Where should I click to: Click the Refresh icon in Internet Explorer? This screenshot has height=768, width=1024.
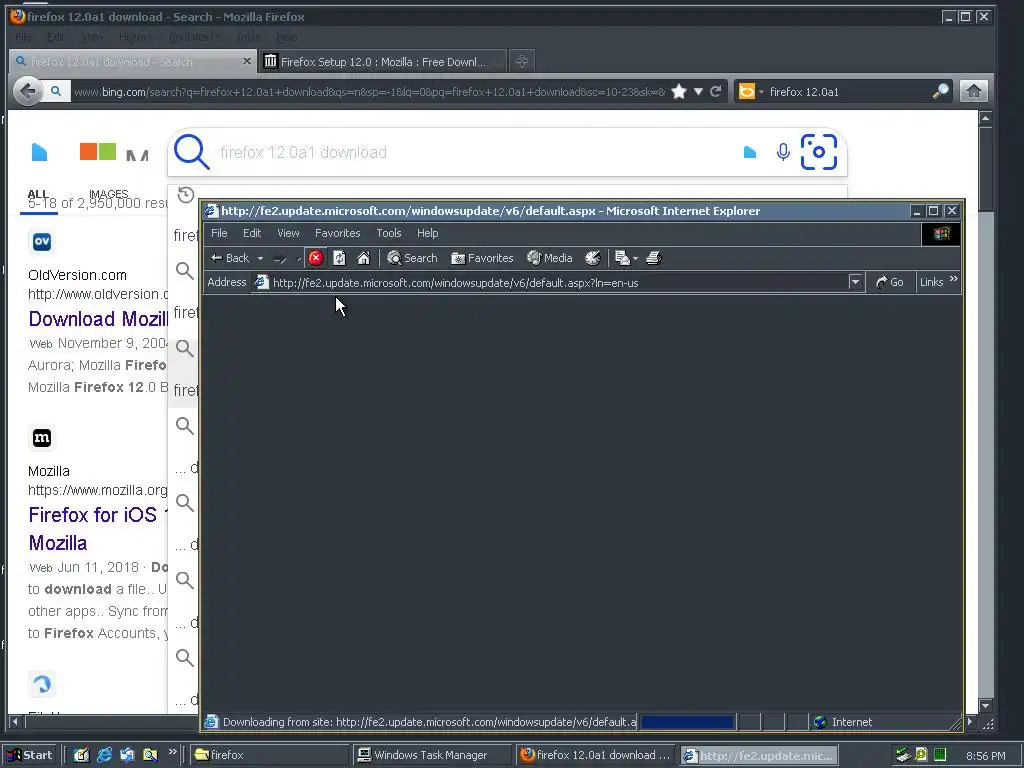(340, 258)
